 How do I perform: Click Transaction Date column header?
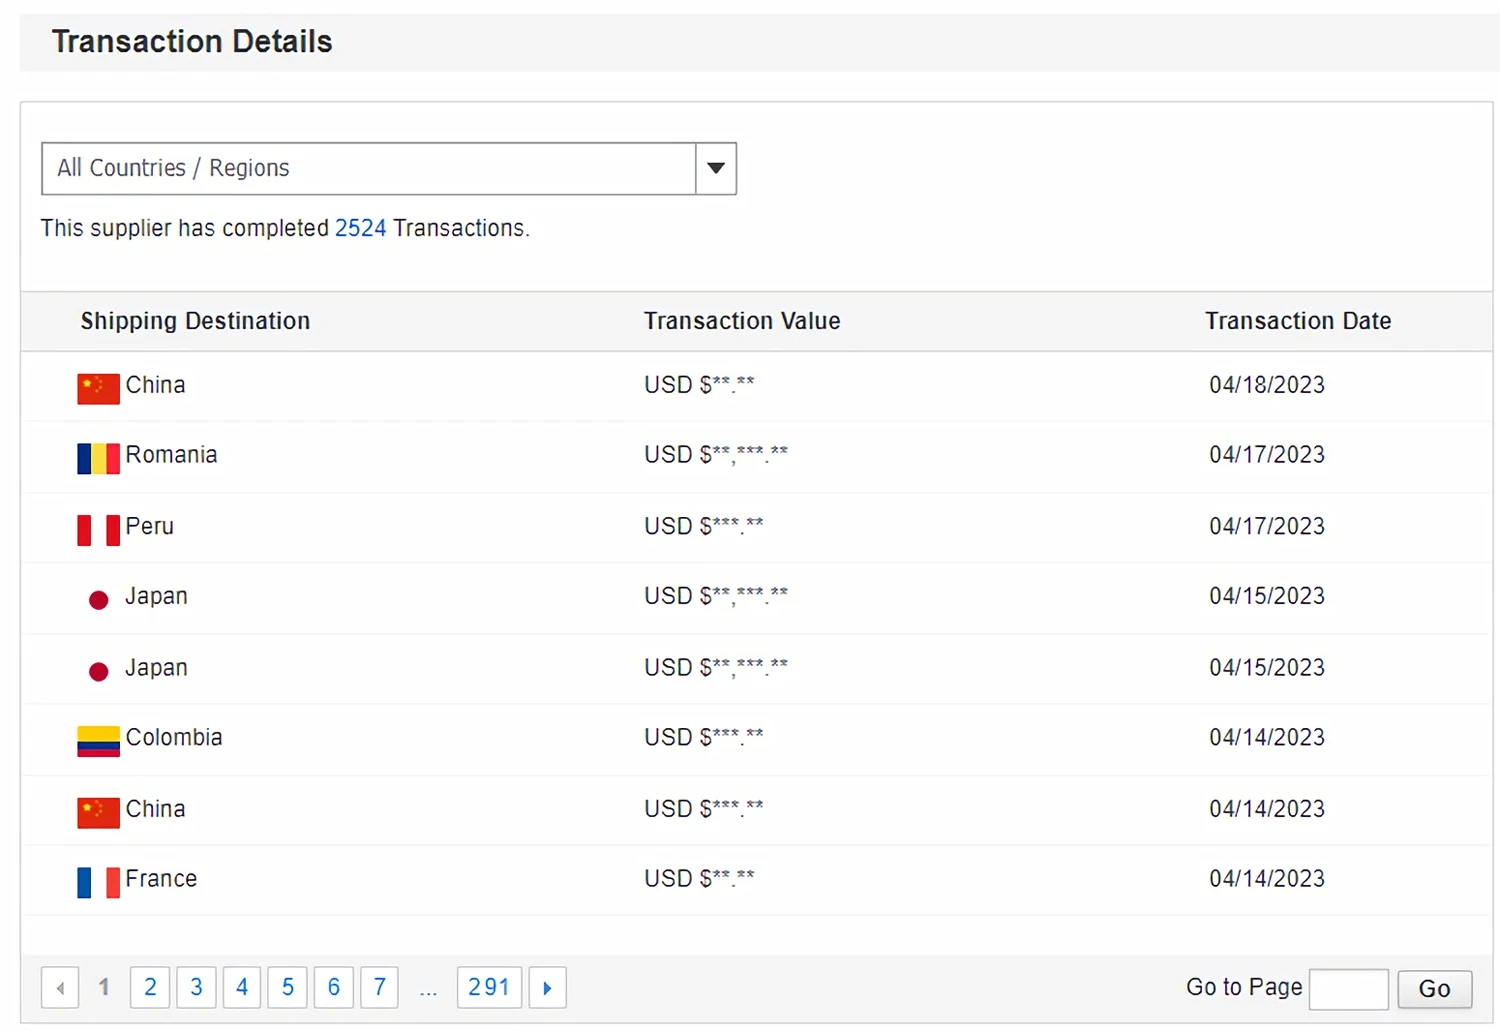click(1297, 321)
